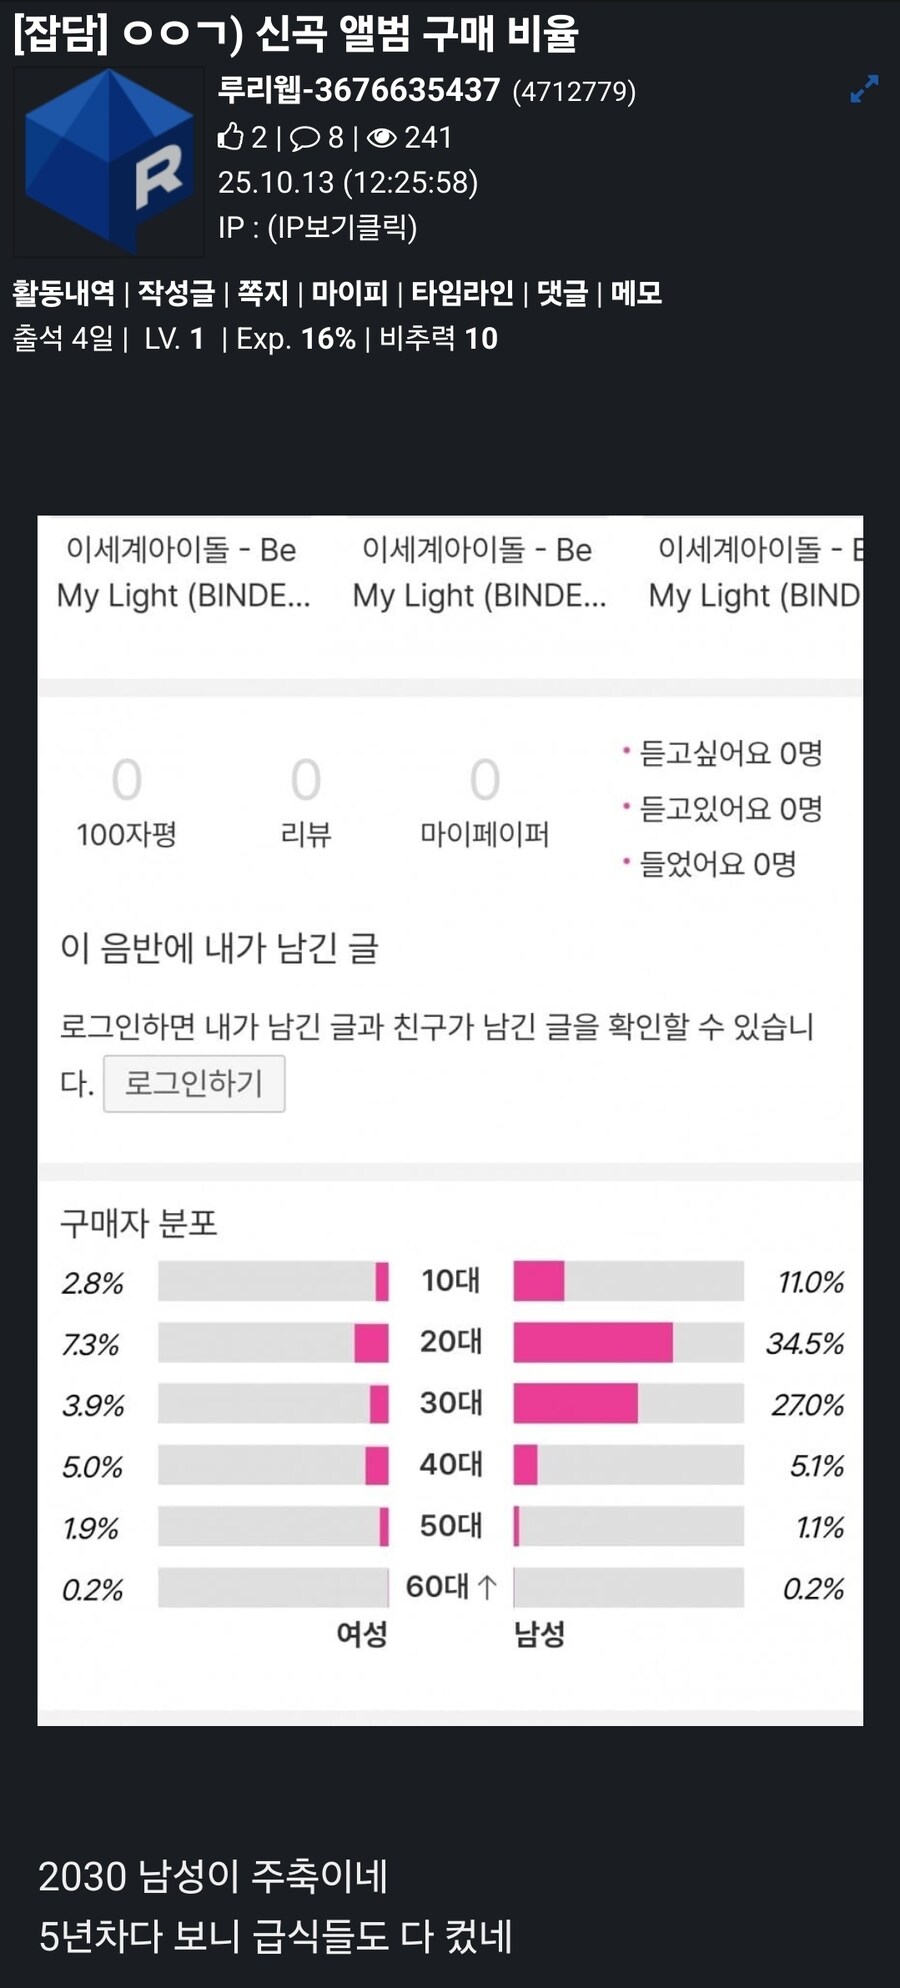The height and width of the screenshot is (1988, 900).
Task: Open the 활동내역 menu item
Action: pyautogui.click(x=63, y=293)
